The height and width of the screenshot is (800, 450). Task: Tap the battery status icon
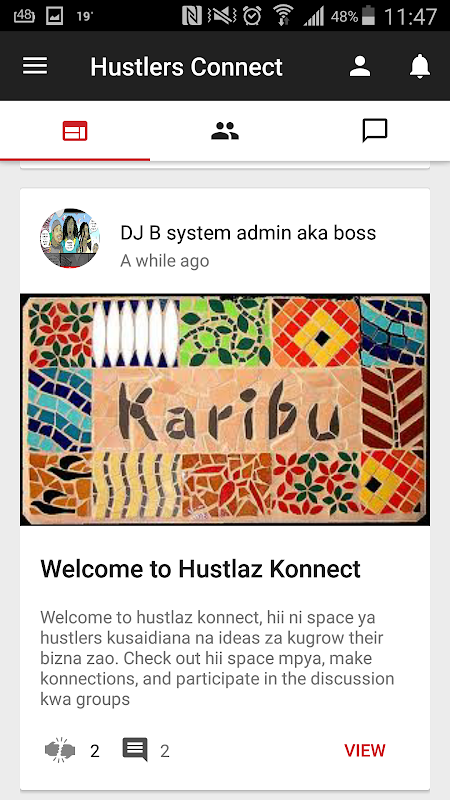click(x=368, y=16)
